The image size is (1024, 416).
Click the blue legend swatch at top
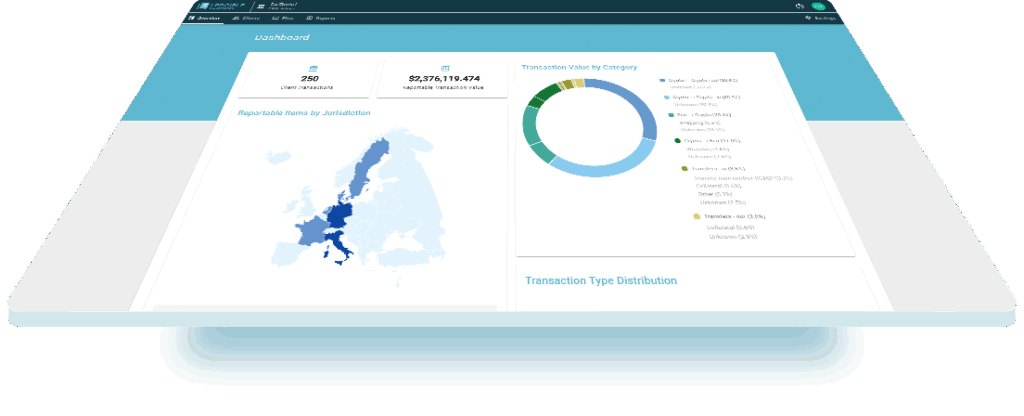click(662, 79)
